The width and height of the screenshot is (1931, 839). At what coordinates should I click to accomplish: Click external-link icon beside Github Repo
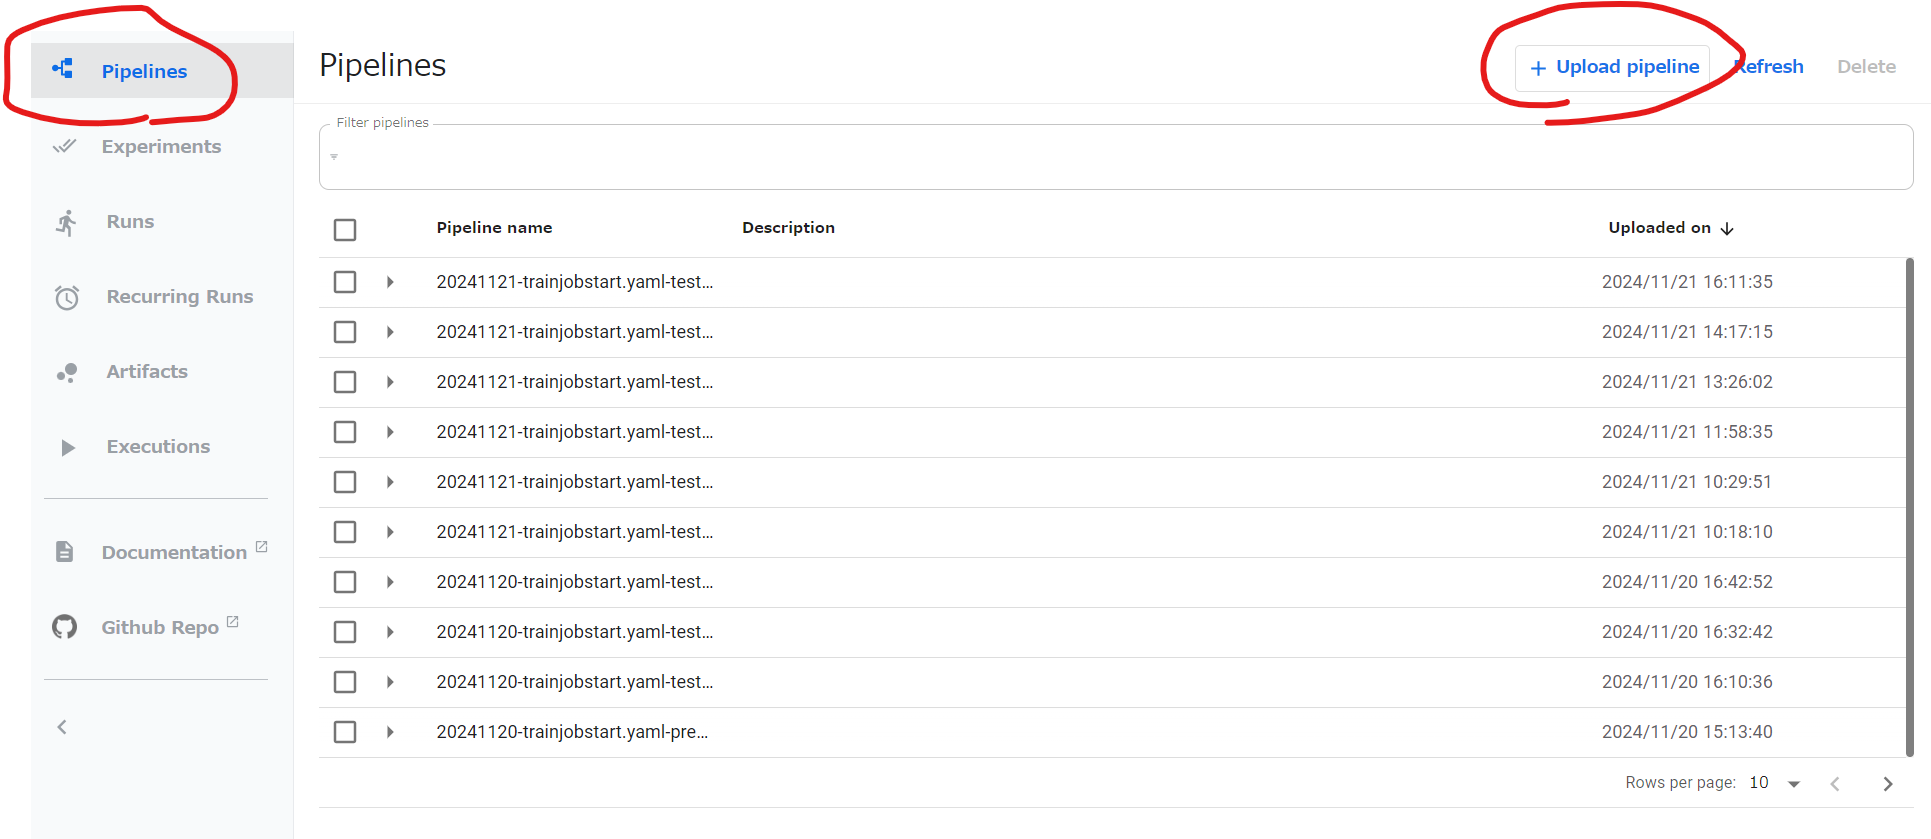pos(233,621)
